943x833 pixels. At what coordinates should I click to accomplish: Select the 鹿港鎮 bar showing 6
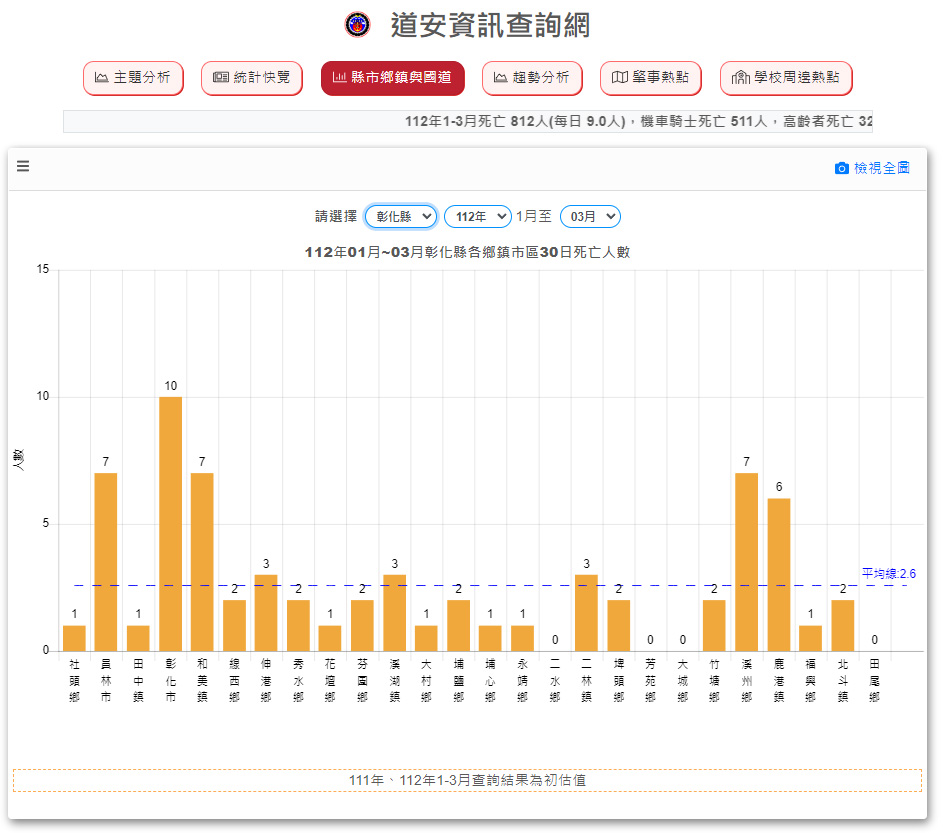click(779, 574)
